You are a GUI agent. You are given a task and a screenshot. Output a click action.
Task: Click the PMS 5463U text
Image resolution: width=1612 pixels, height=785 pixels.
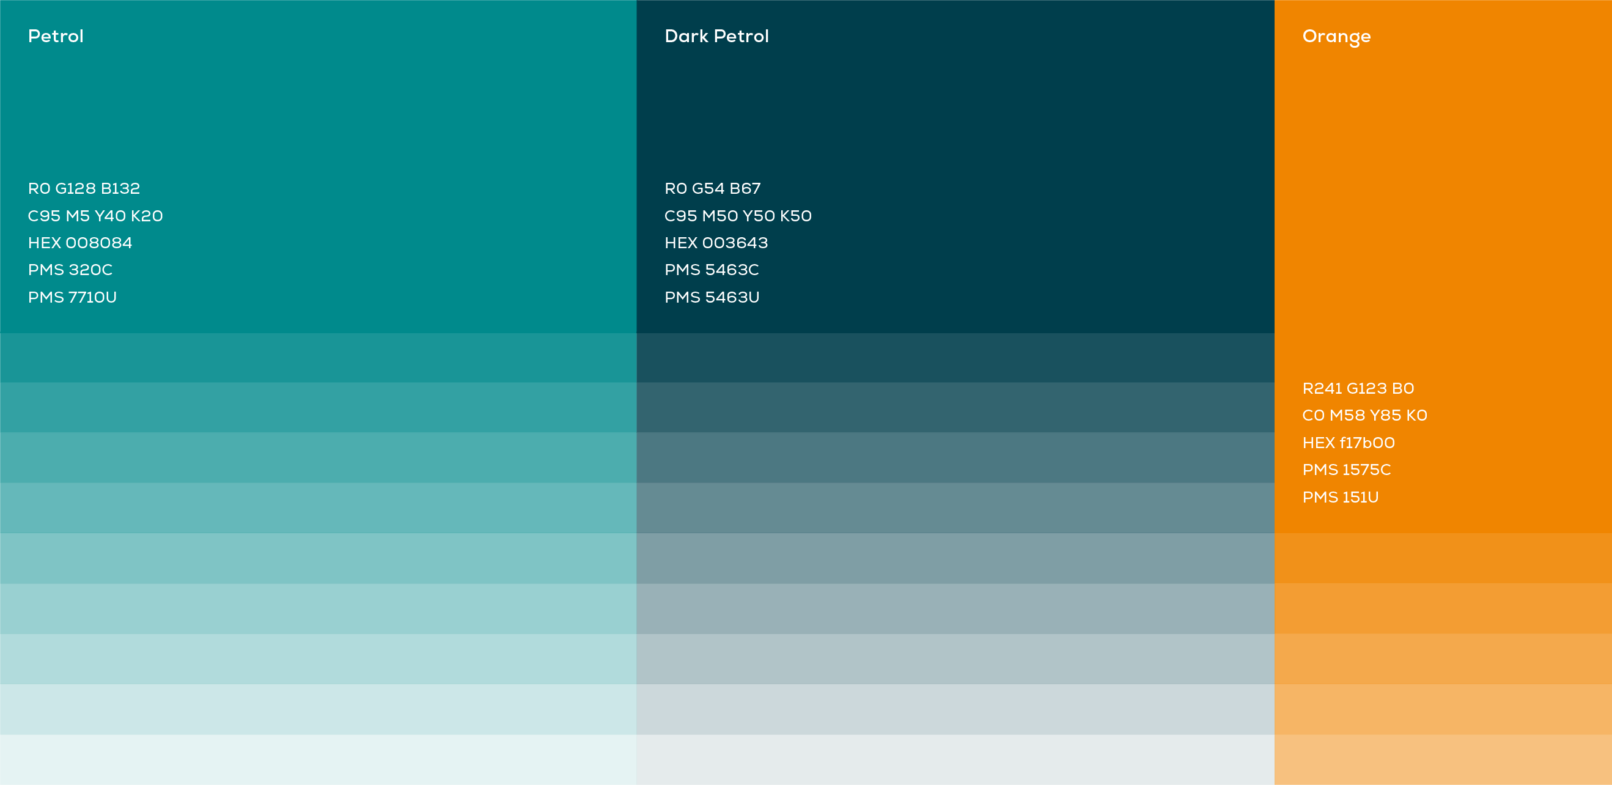(x=711, y=297)
